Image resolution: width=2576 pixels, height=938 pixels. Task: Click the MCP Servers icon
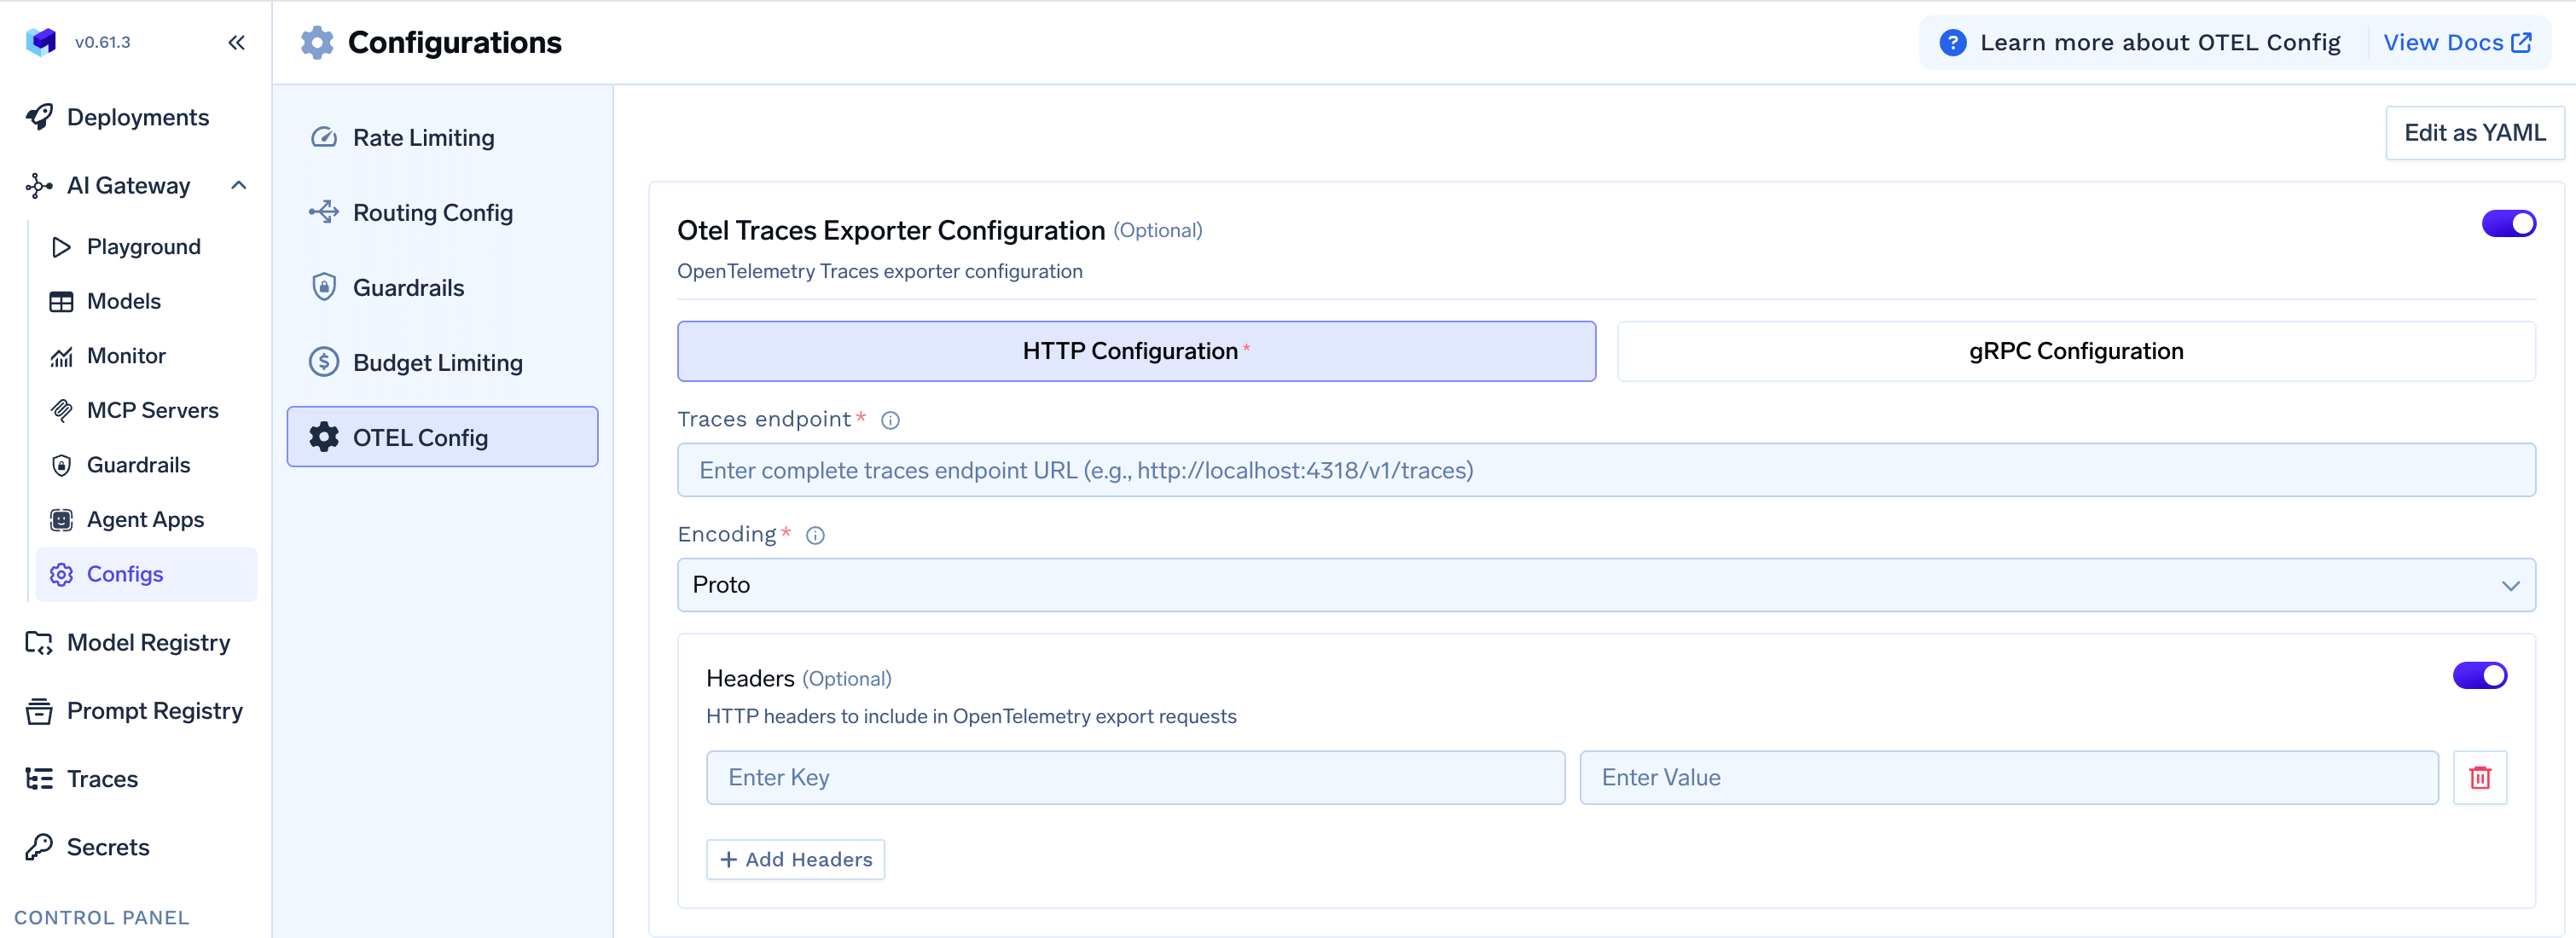click(x=61, y=410)
